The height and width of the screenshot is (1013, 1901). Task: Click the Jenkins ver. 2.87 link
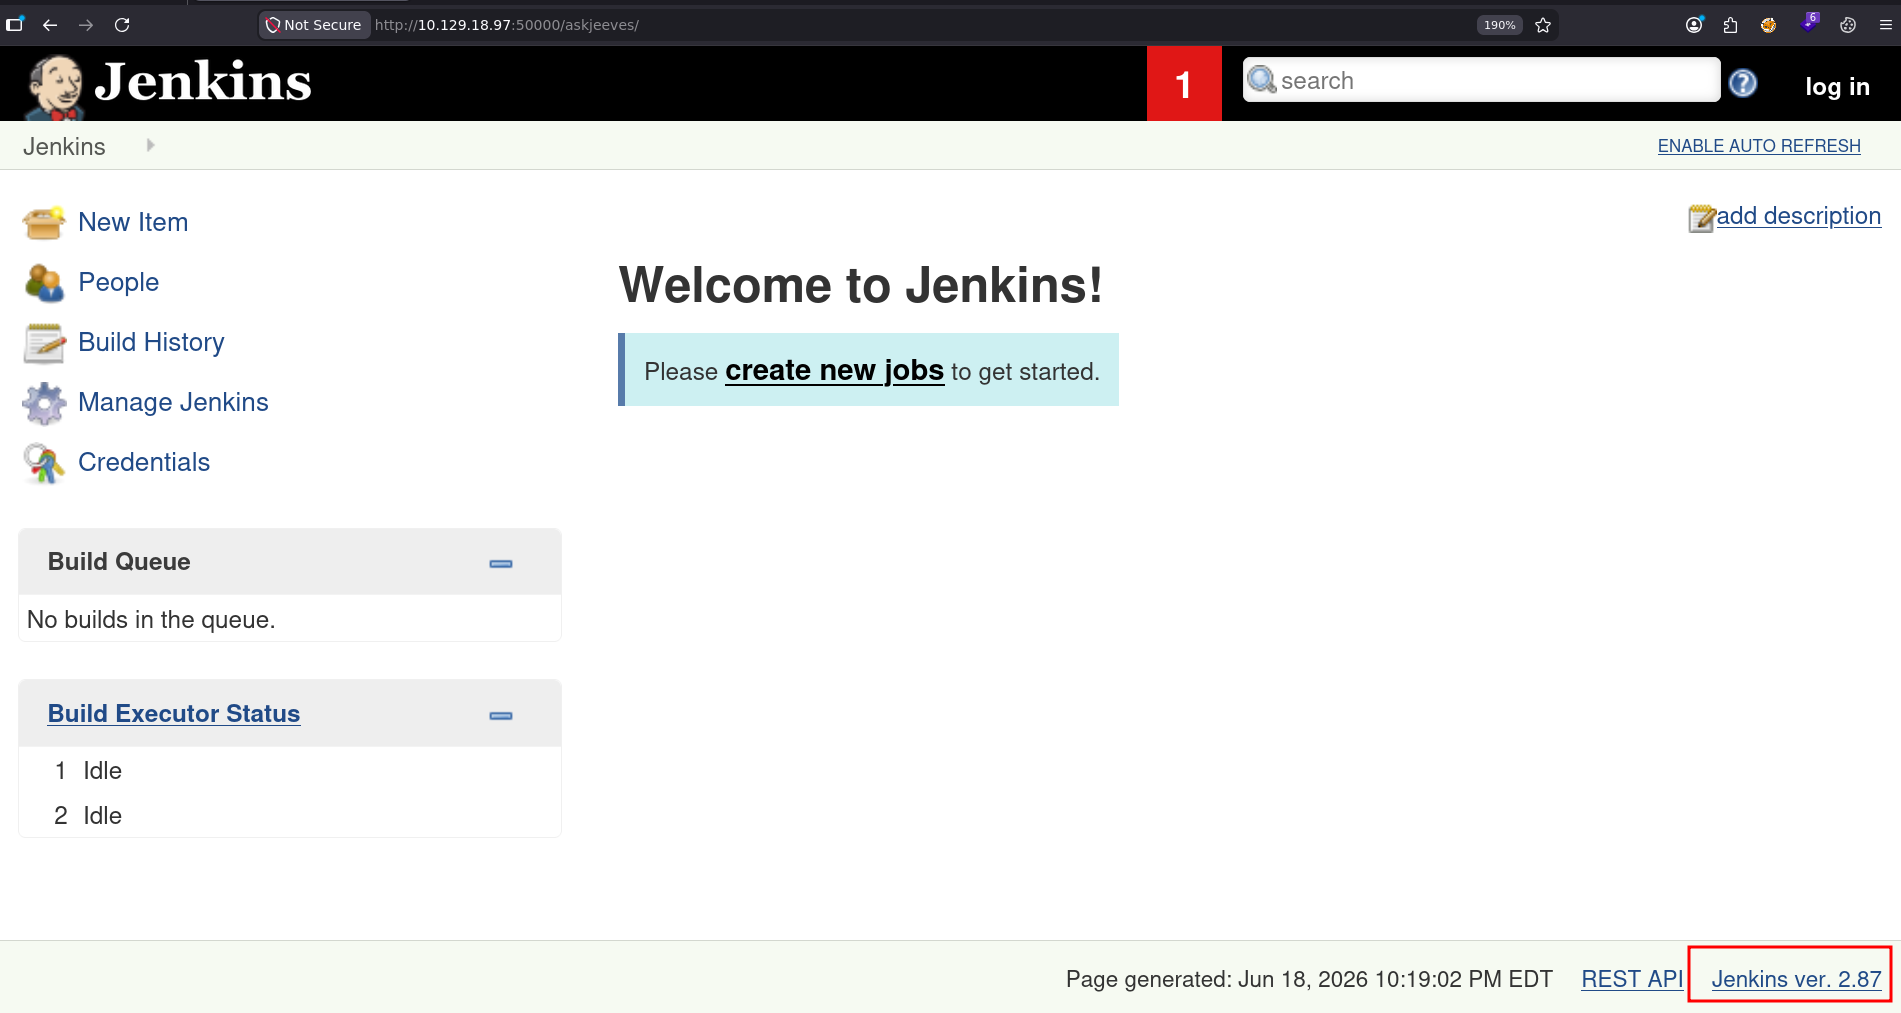[x=1796, y=979]
